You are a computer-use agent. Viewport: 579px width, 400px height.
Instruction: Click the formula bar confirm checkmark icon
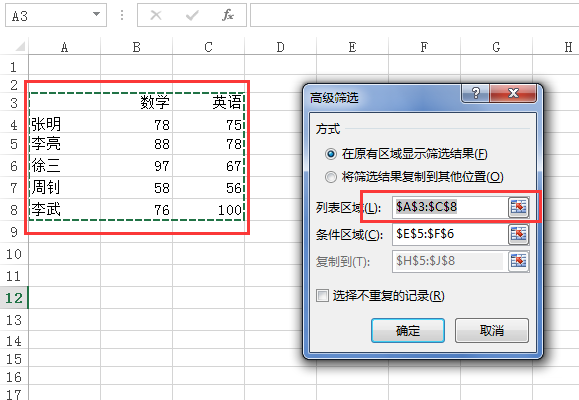[192, 15]
